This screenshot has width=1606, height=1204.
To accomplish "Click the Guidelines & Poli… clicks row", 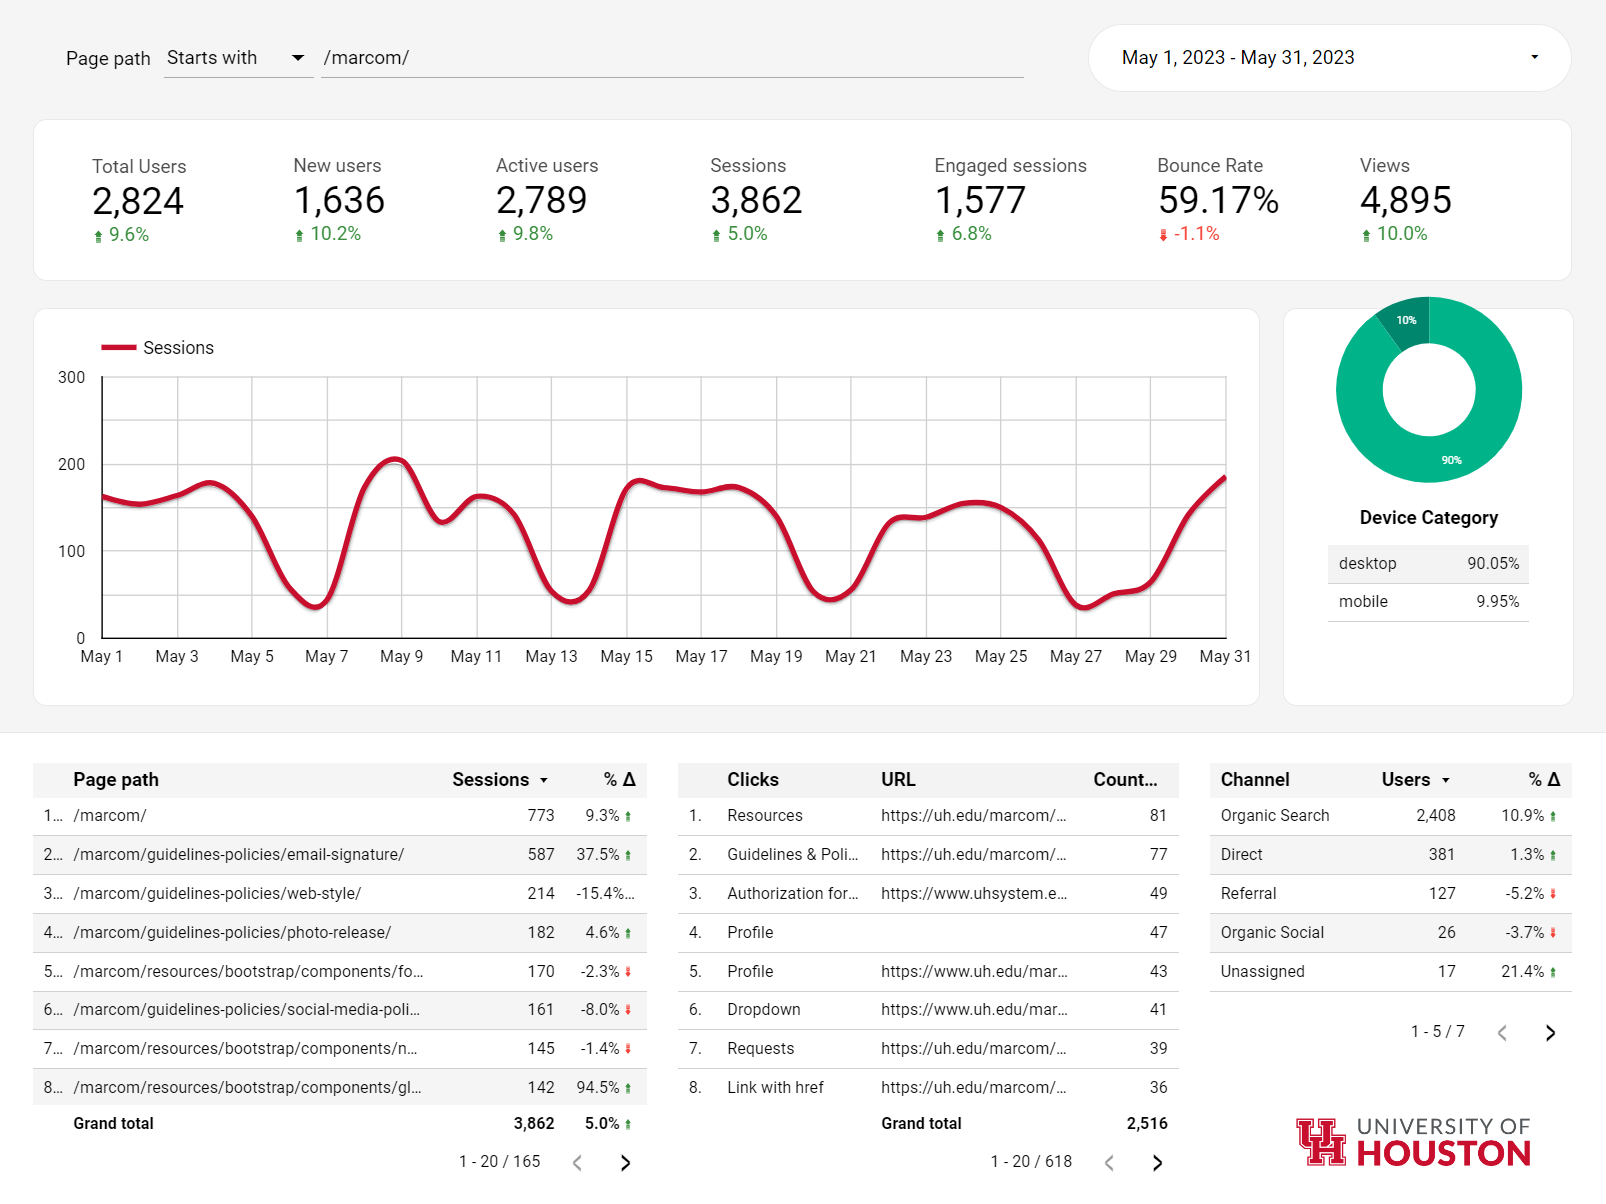I will [x=928, y=855].
